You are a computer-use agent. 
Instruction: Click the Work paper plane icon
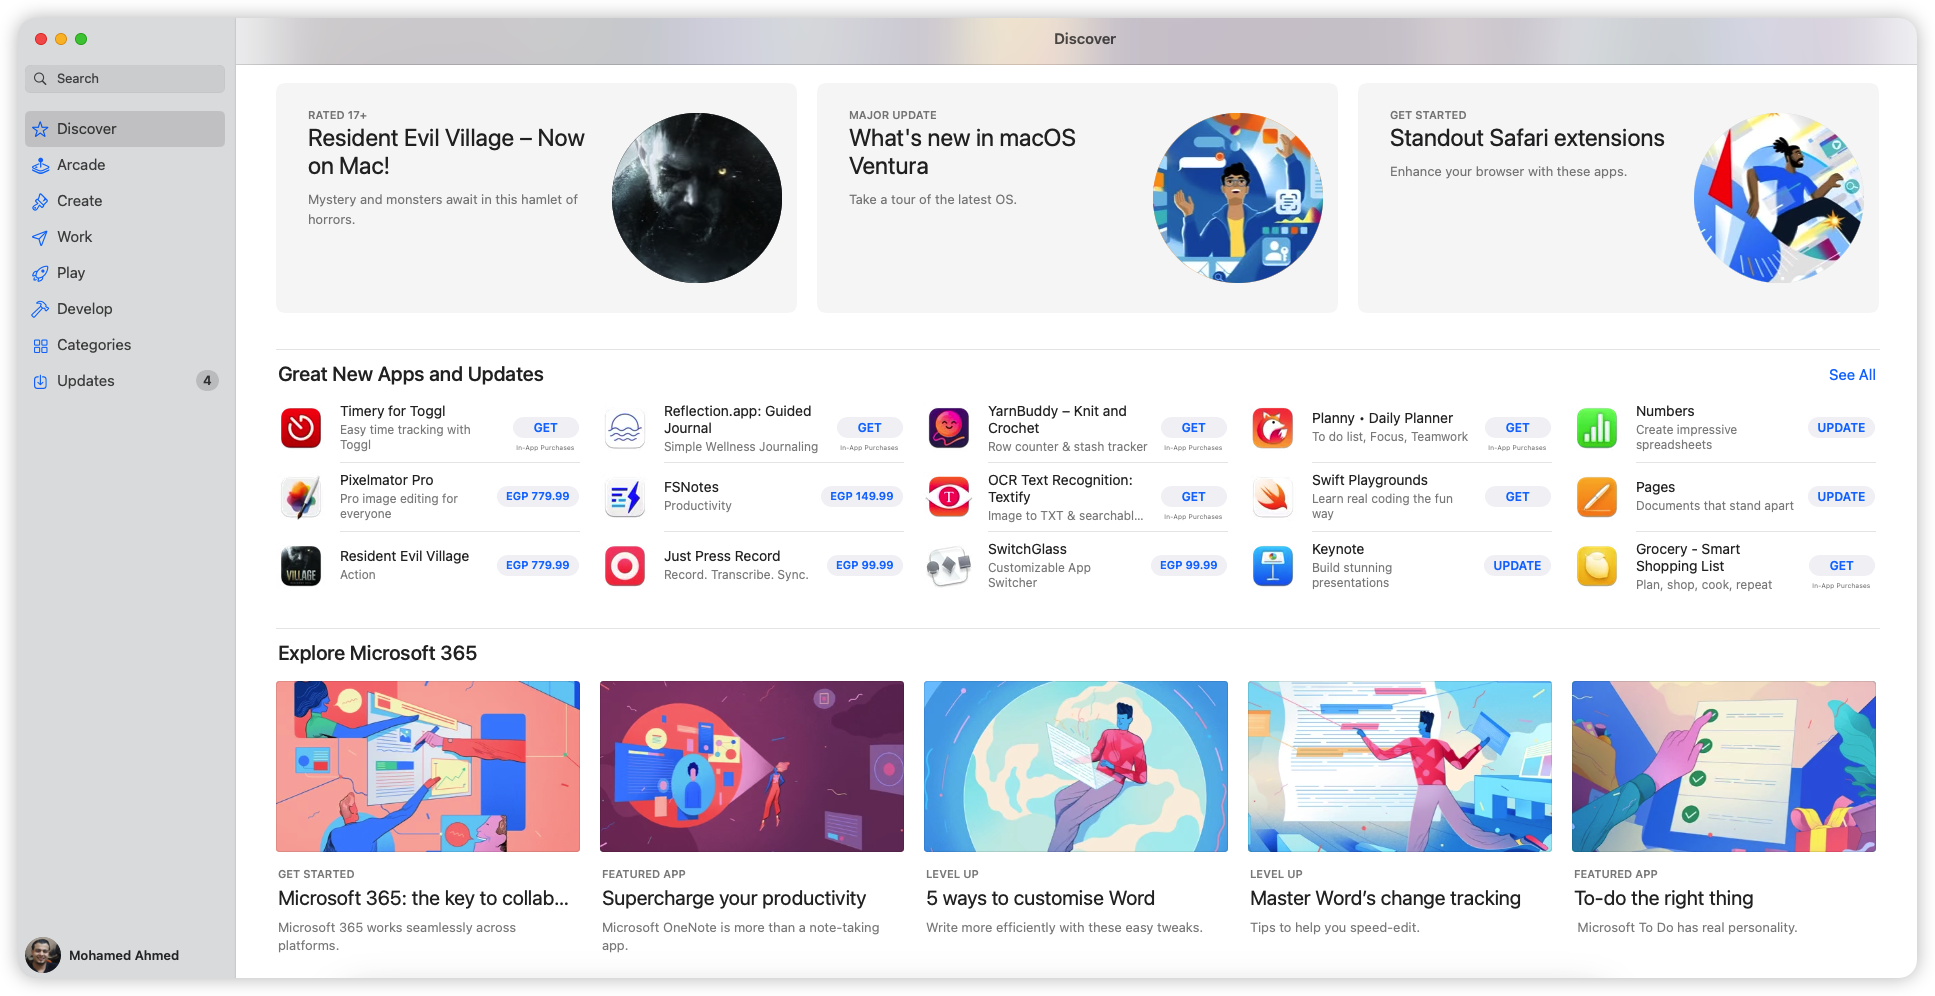(x=40, y=237)
